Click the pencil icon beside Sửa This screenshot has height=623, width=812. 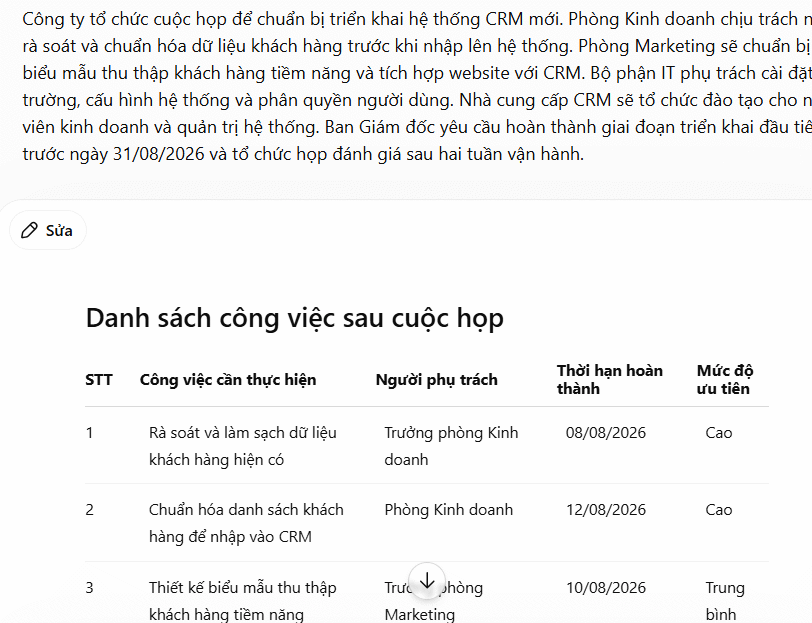[30, 230]
